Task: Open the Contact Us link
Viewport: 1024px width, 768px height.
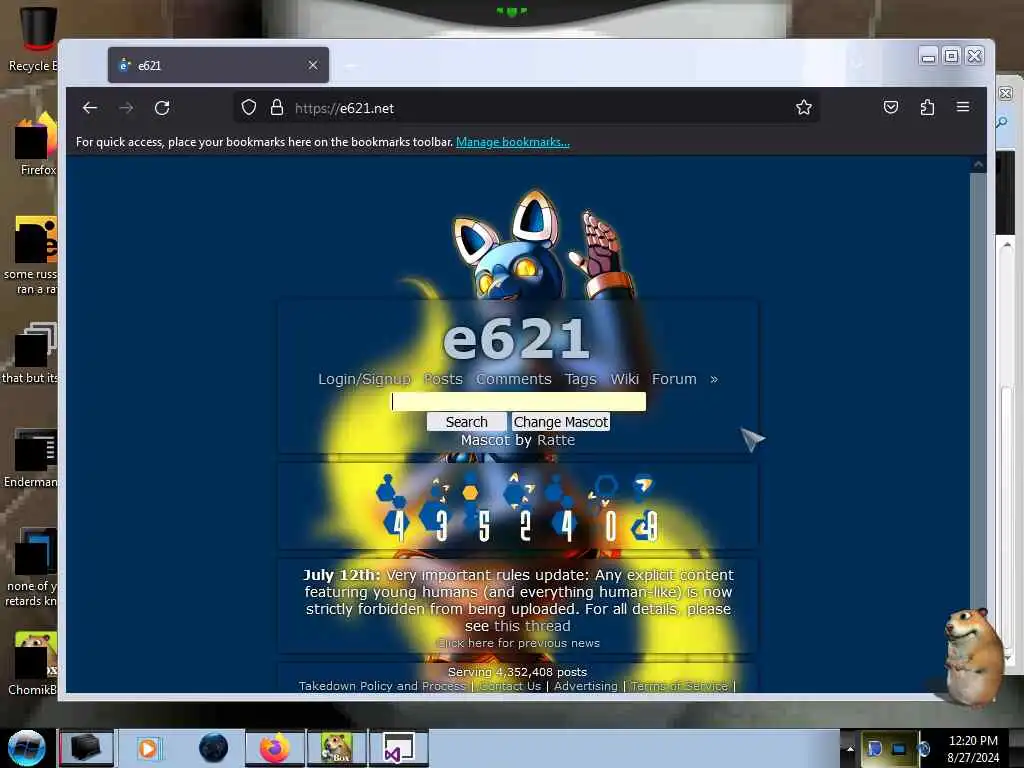Action: tap(511, 686)
